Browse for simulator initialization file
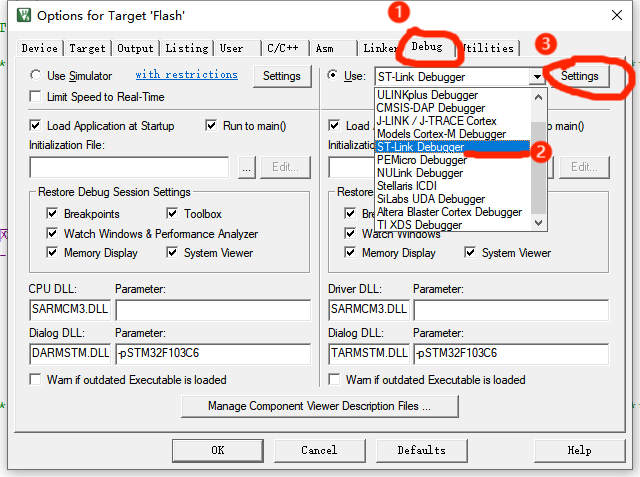Screen dimensions: 640x477 pyautogui.click(x=247, y=167)
